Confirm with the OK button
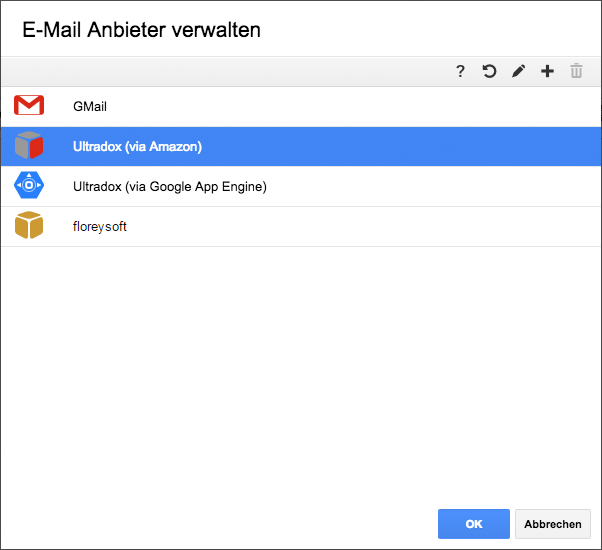 coord(474,524)
